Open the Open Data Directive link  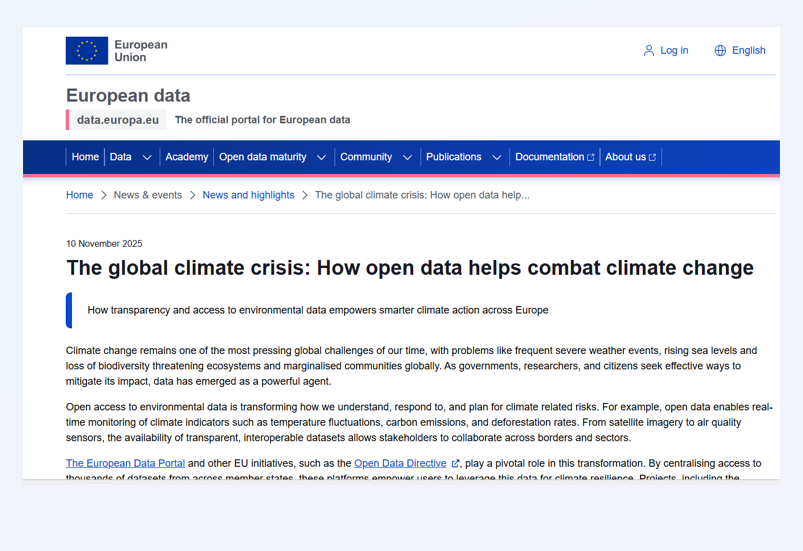pyautogui.click(x=400, y=464)
